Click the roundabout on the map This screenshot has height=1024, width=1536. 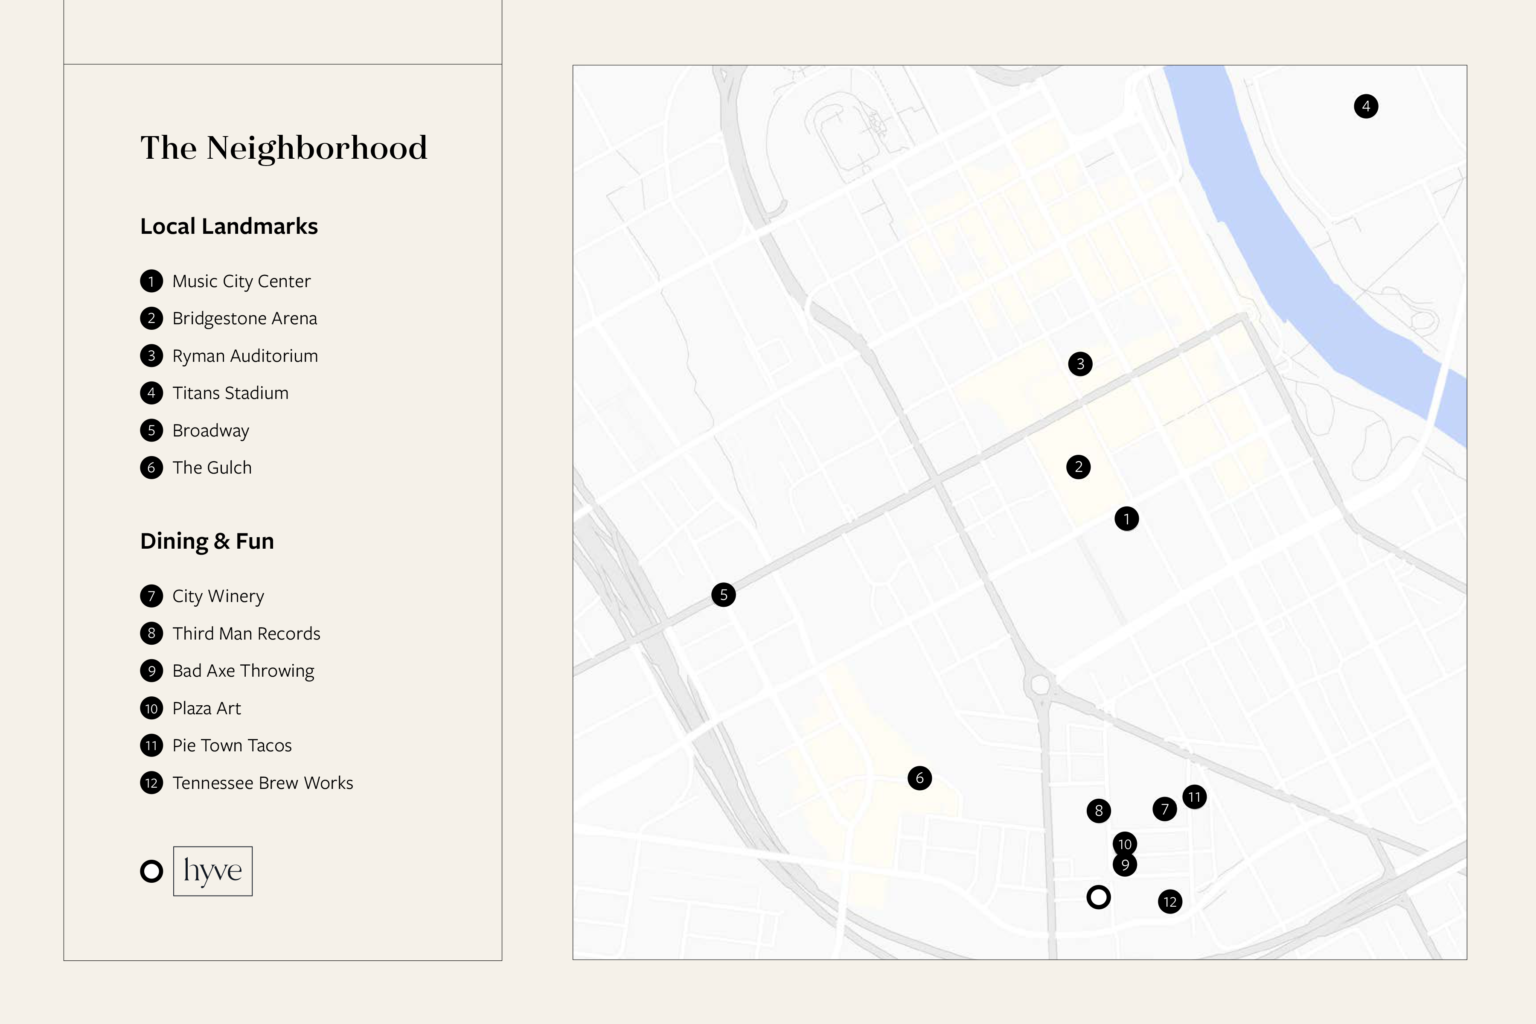(1040, 685)
